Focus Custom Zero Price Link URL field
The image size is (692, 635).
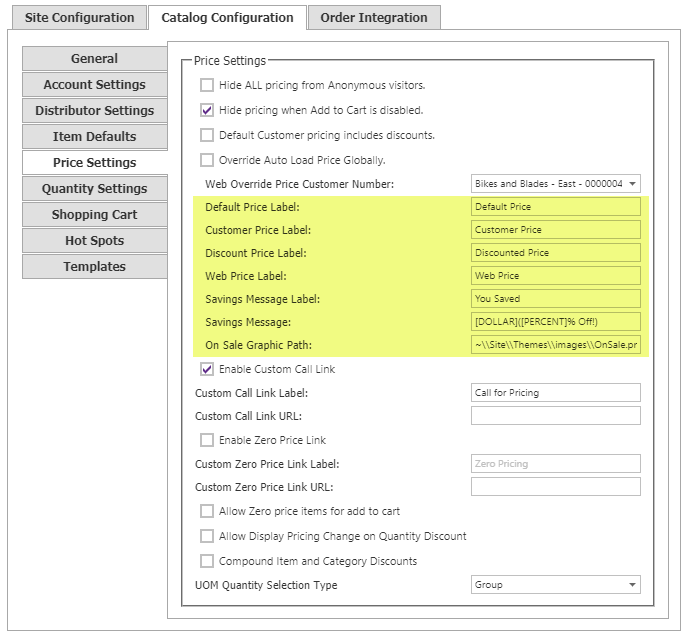click(x=556, y=487)
